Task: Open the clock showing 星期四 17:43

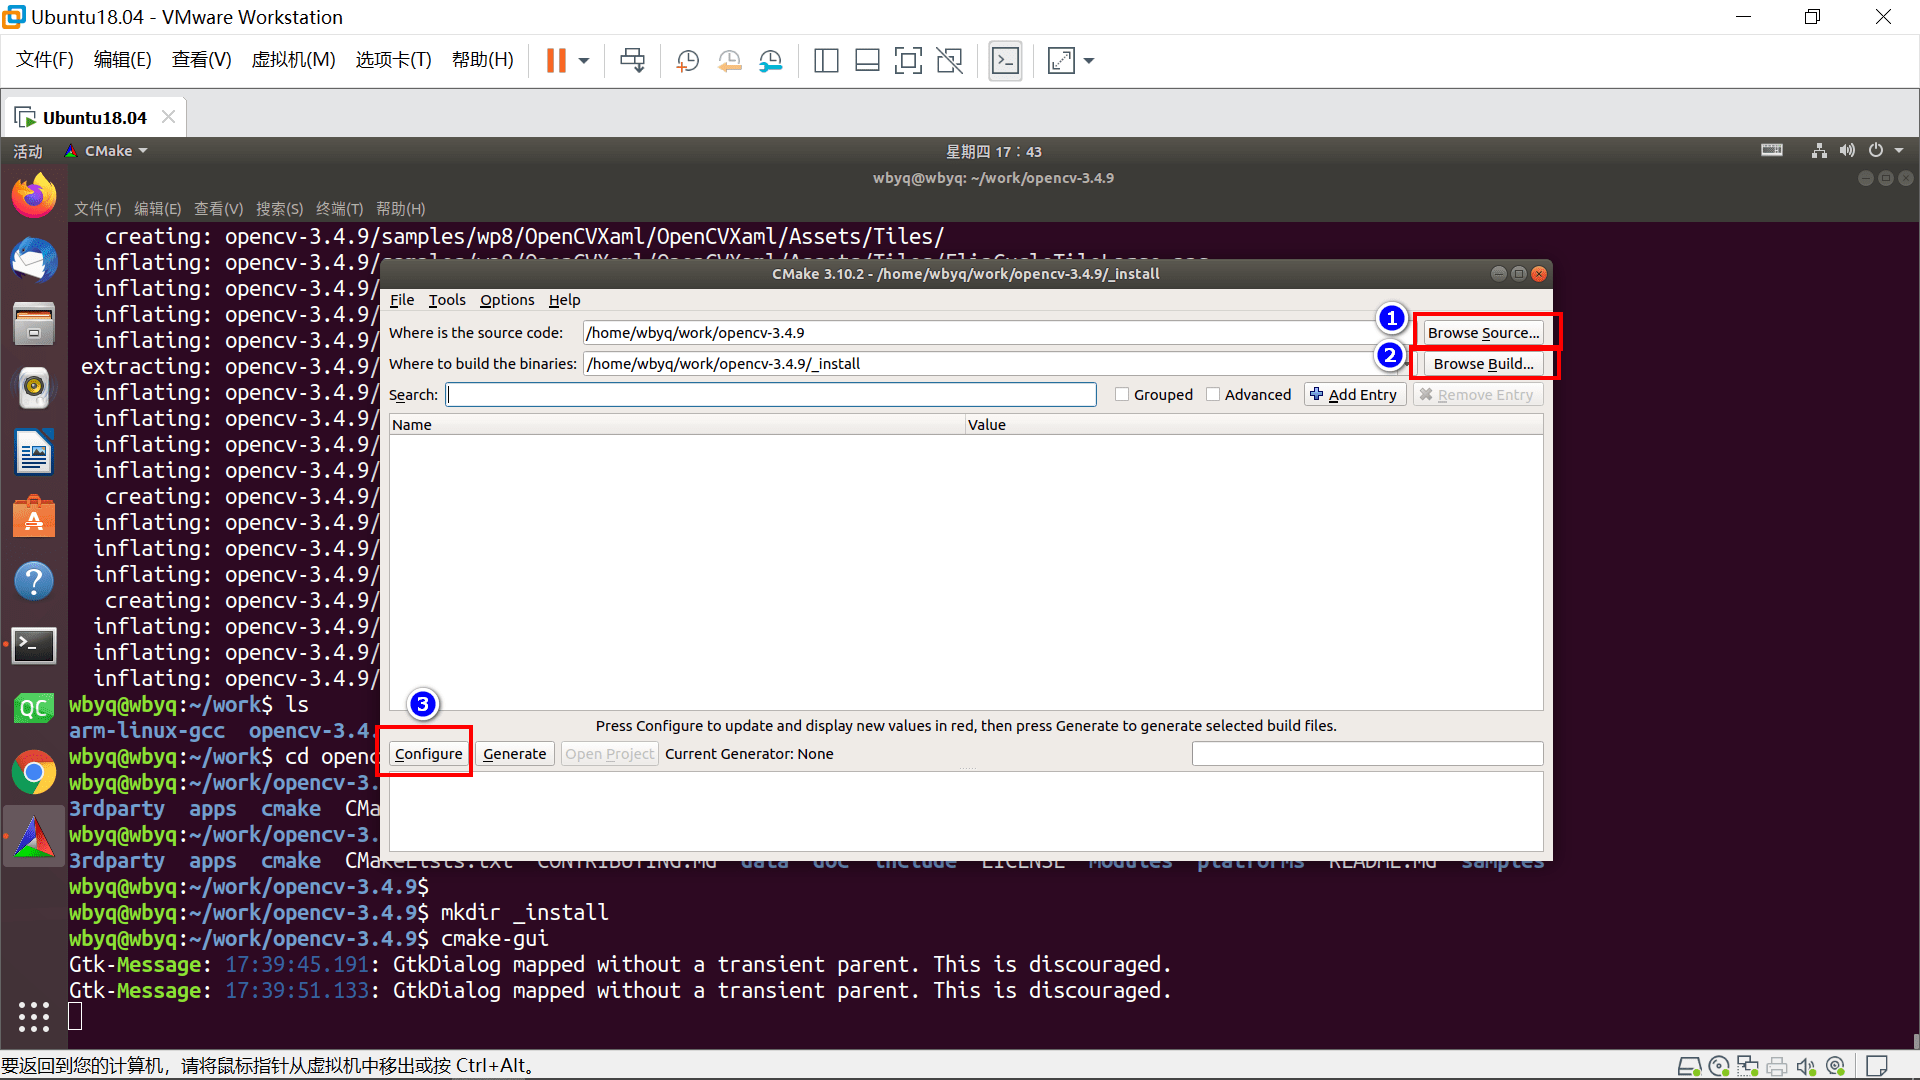Action: click(x=994, y=152)
